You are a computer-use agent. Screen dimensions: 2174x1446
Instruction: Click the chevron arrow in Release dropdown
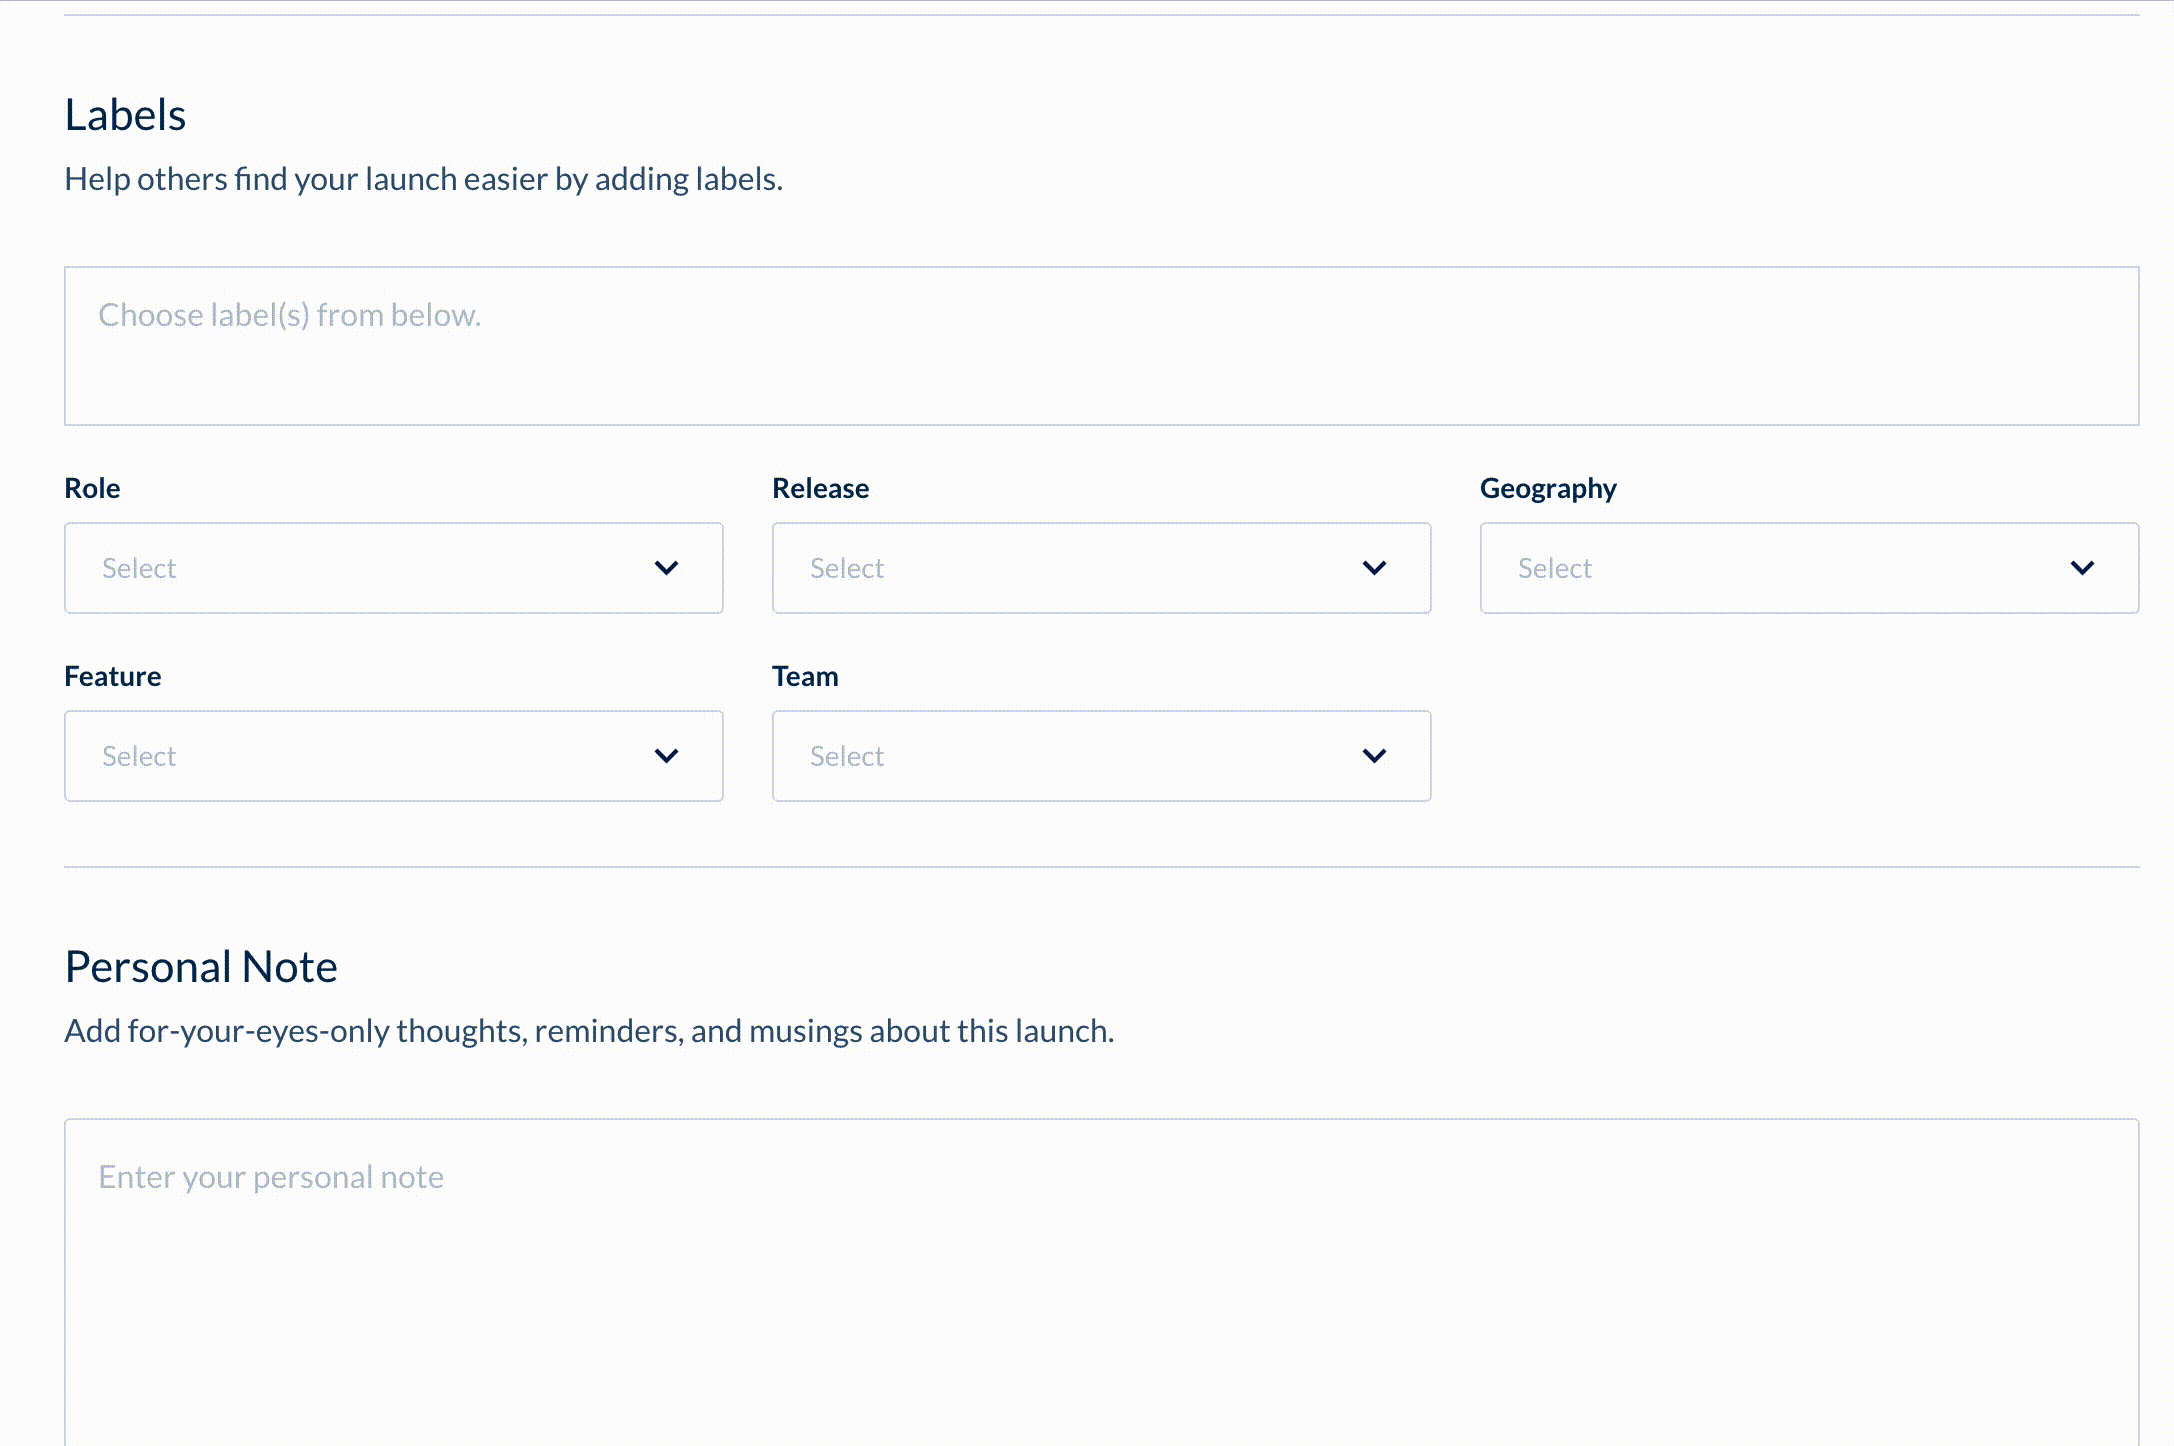(1374, 568)
